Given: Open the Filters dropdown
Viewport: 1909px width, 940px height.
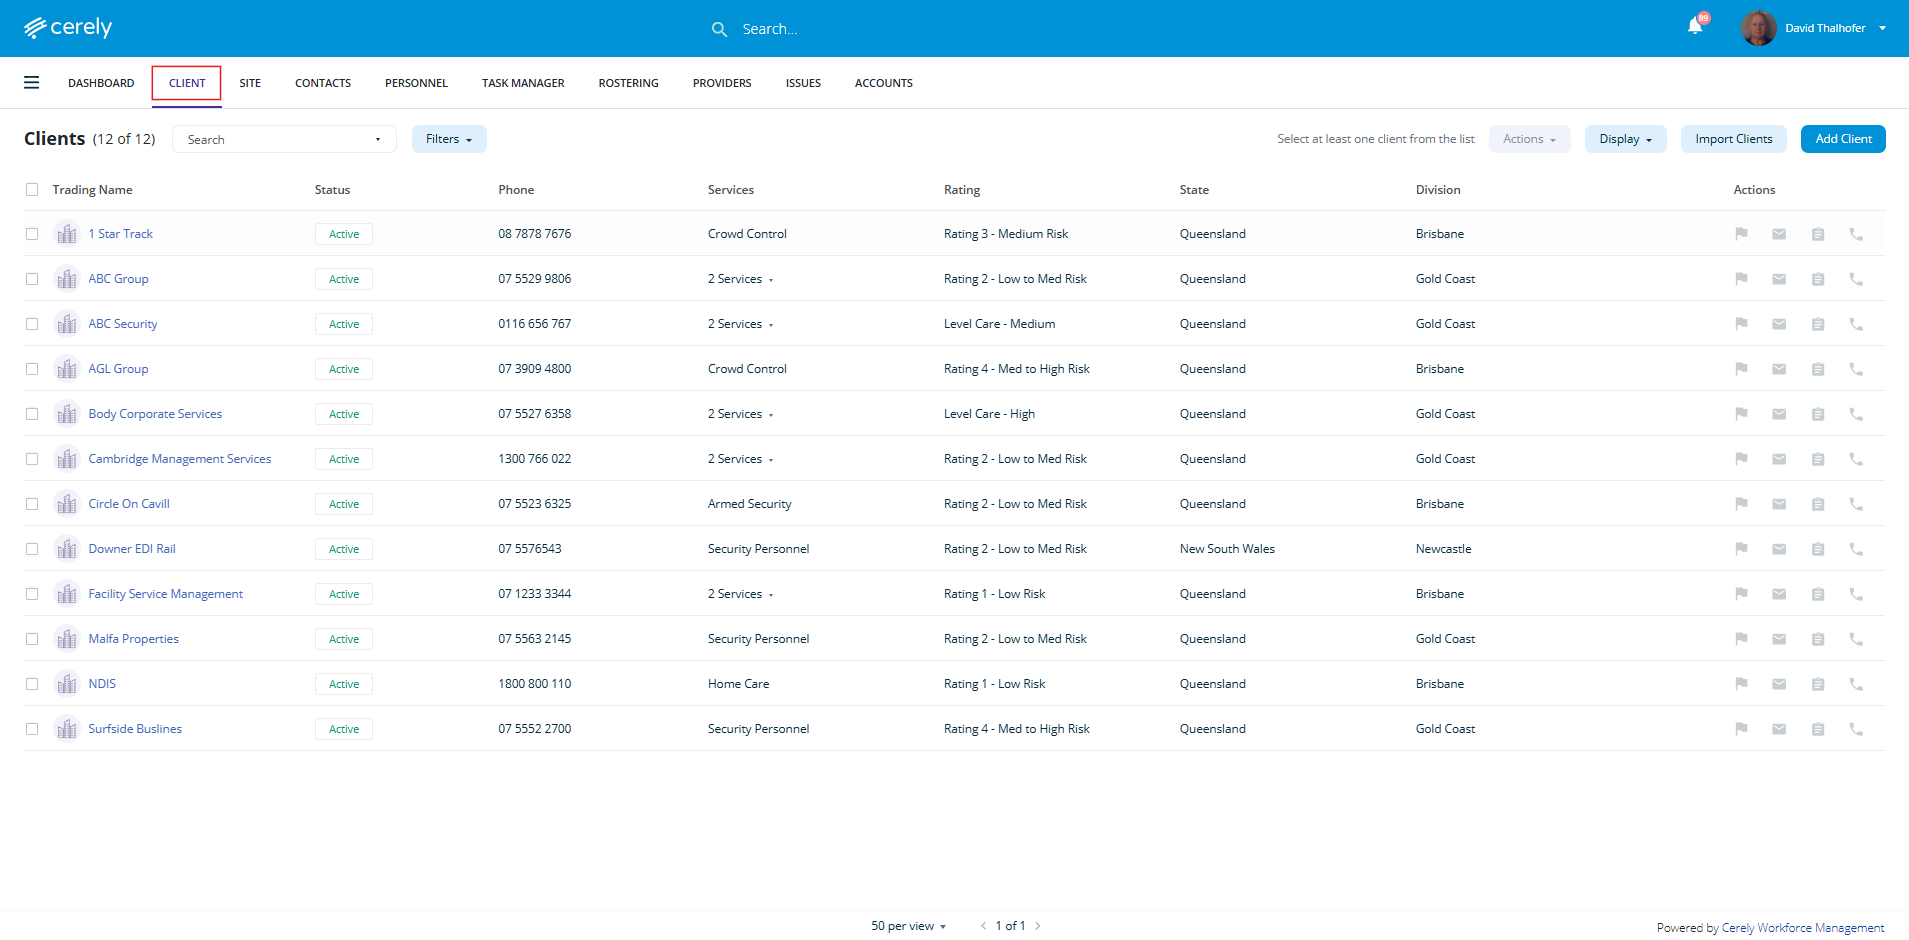Looking at the screenshot, I should pyautogui.click(x=449, y=139).
